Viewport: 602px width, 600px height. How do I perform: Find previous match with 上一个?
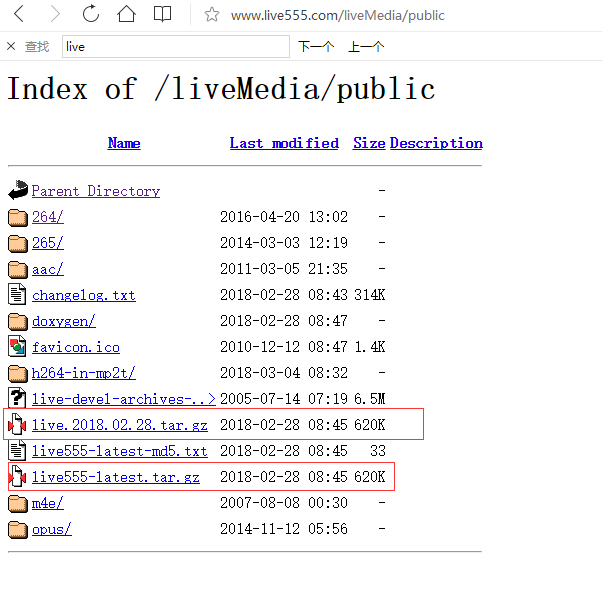pos(366,46)
